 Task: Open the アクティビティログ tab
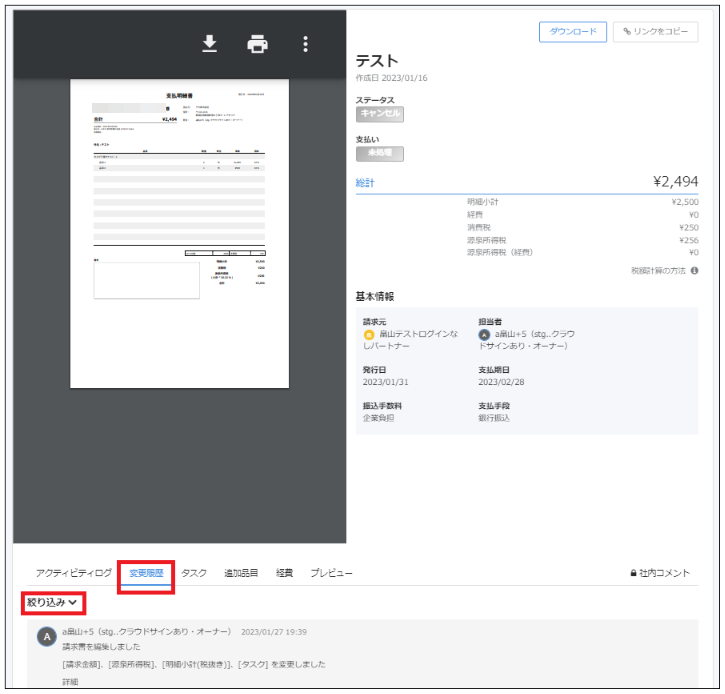click(74, 573)
